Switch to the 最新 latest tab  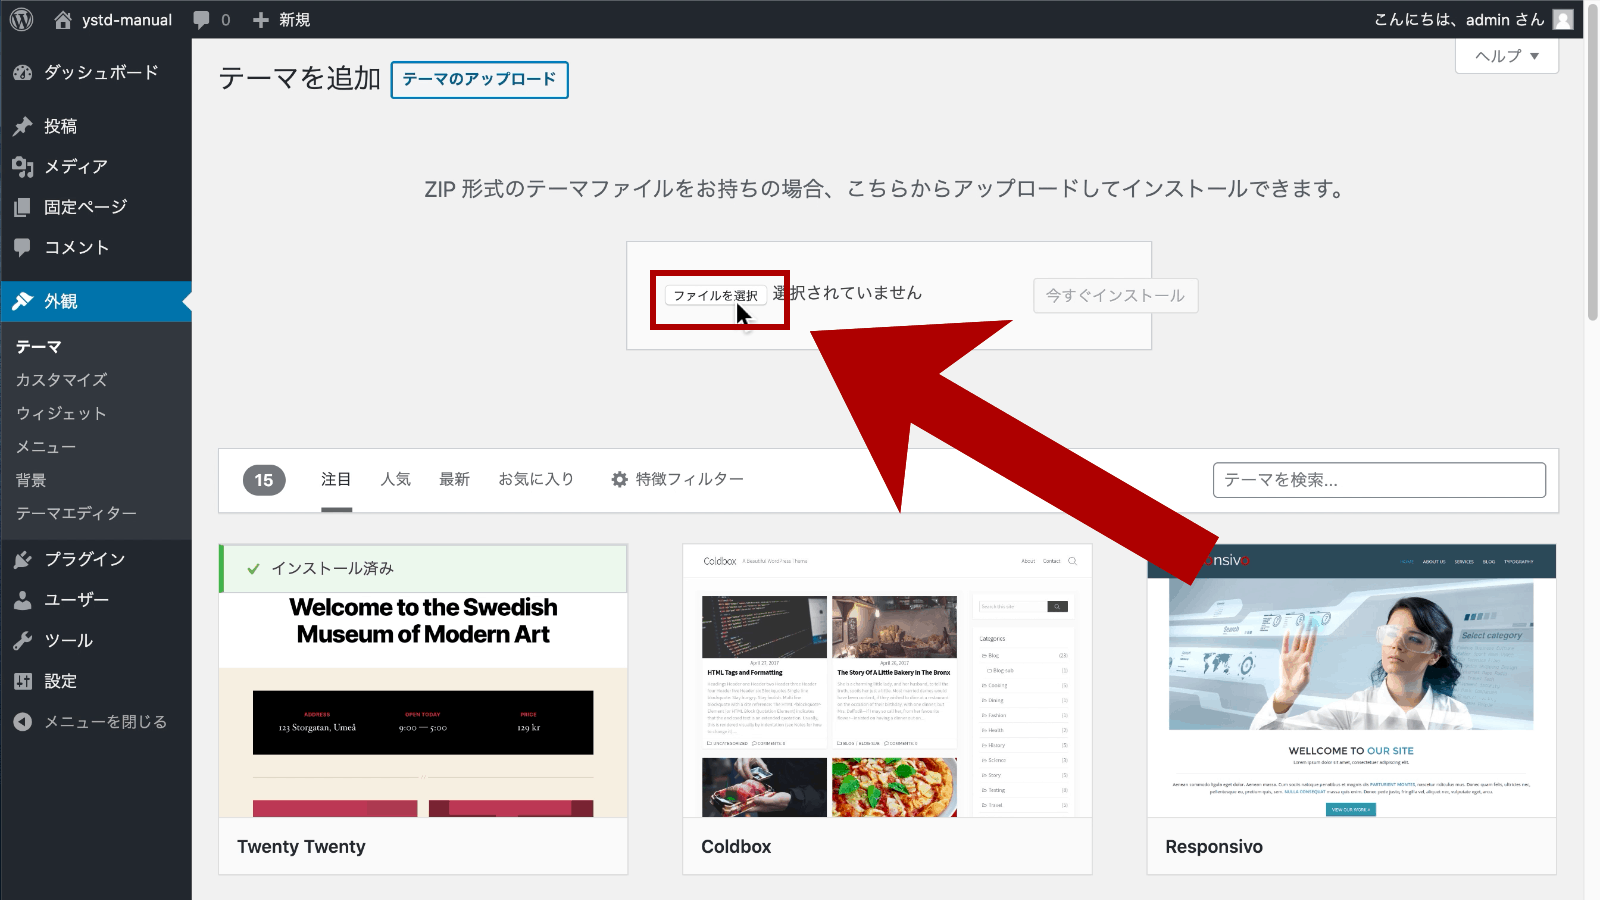click(454, 480)
